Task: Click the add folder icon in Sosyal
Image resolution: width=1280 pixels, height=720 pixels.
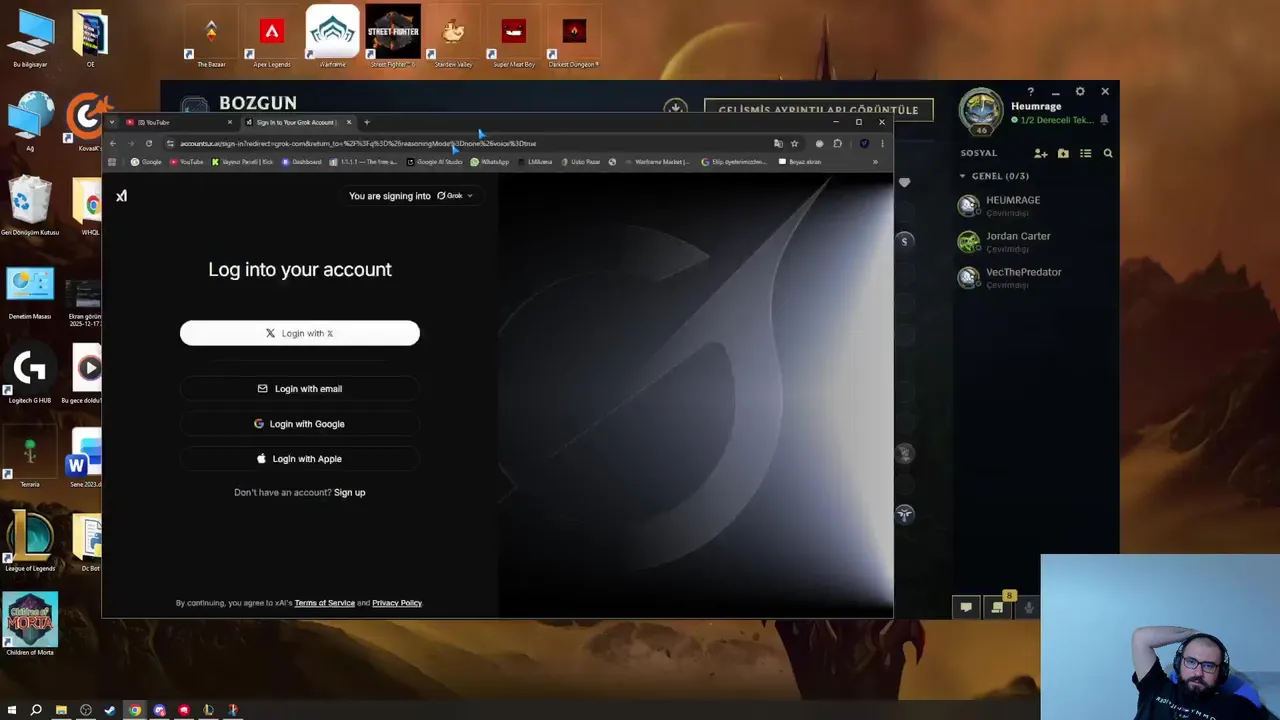Action: point(1063,153)
